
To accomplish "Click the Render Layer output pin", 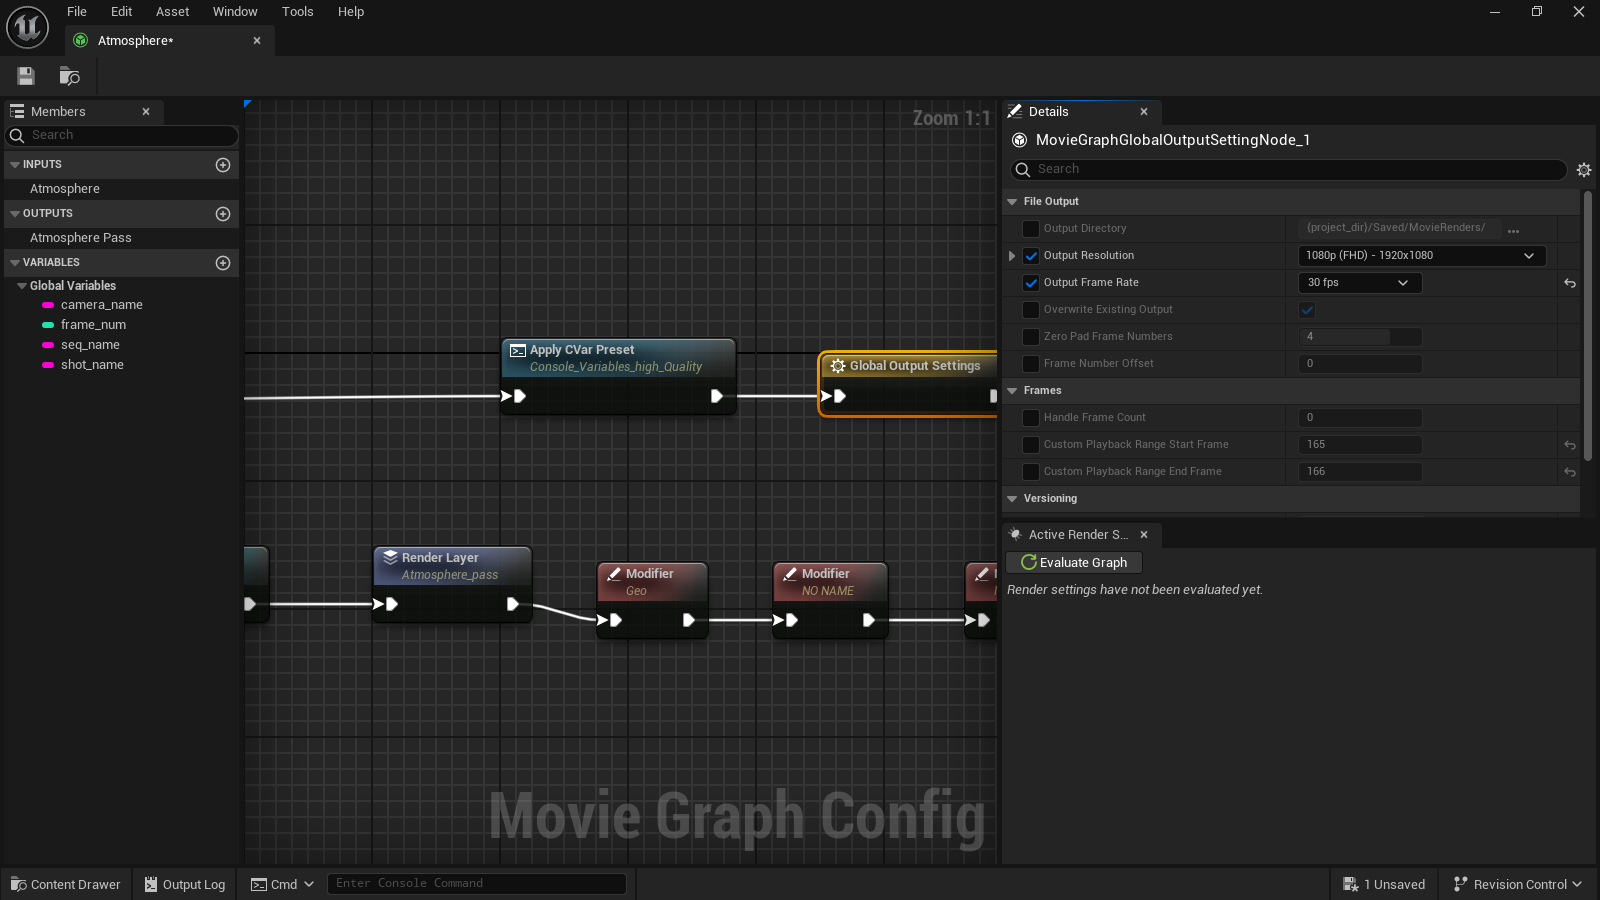I will pos(512,604).
